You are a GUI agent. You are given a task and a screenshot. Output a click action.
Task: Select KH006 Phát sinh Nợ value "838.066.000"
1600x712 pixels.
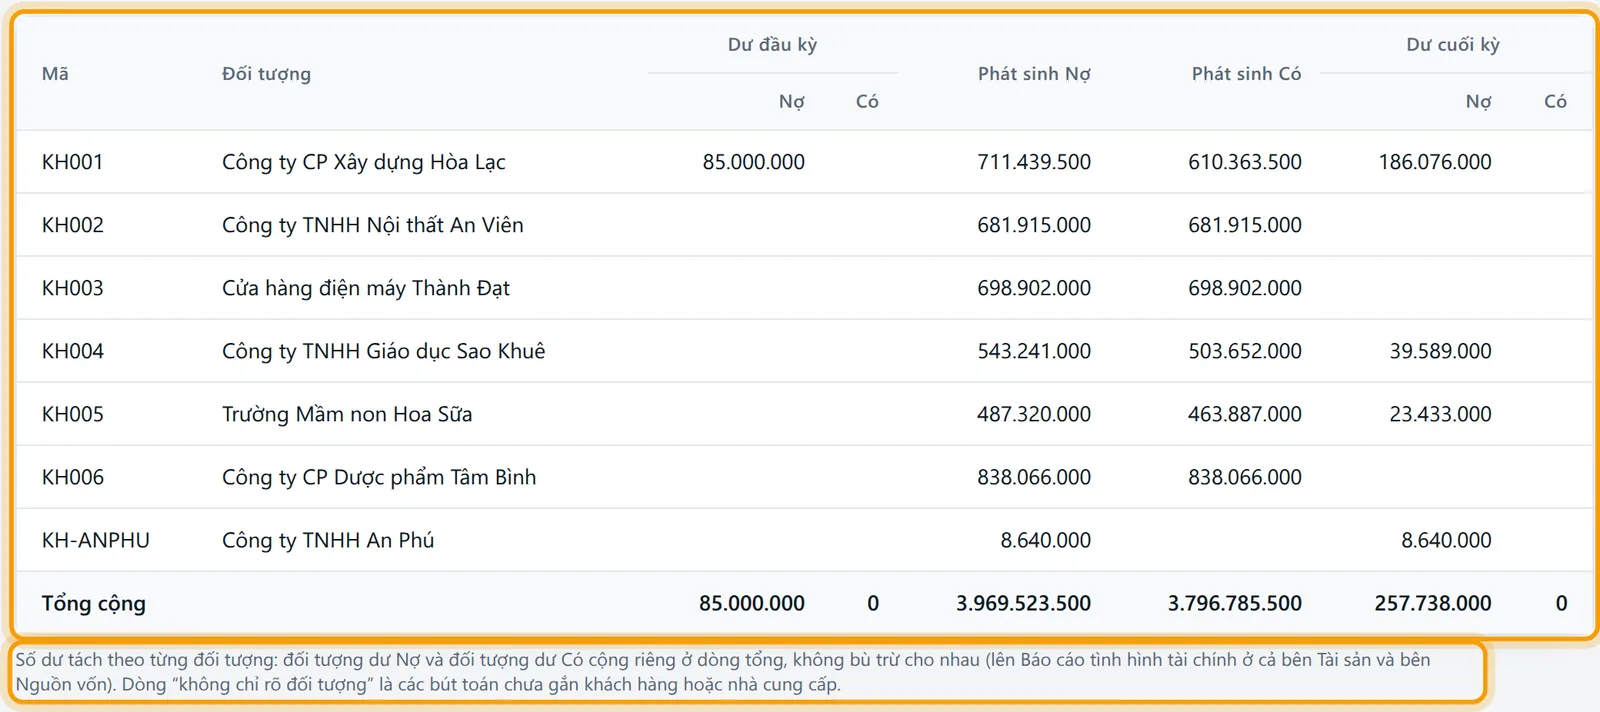click(1034, 477)
